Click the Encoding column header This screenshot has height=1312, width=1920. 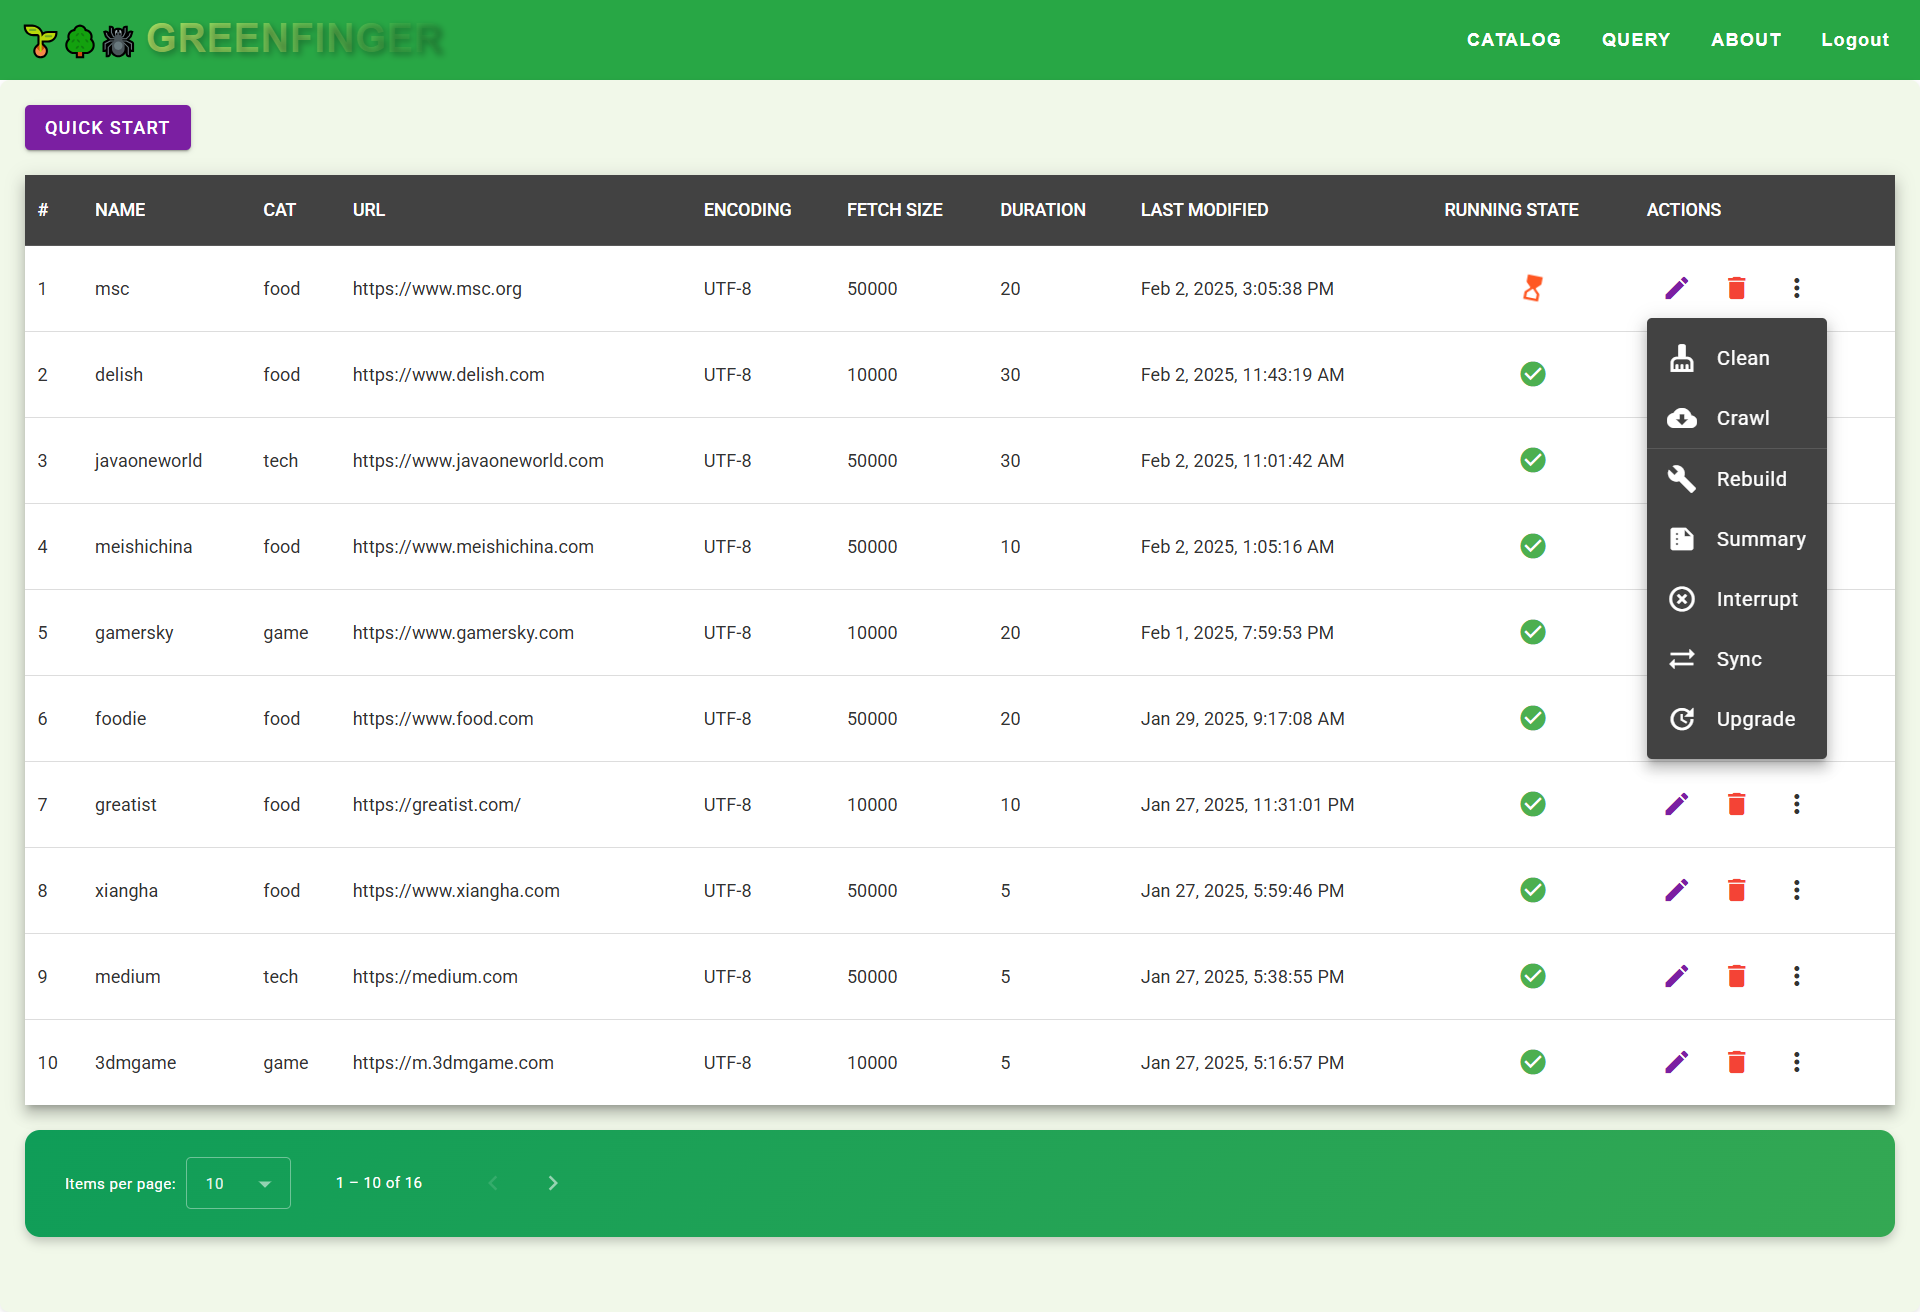(747, 210)
